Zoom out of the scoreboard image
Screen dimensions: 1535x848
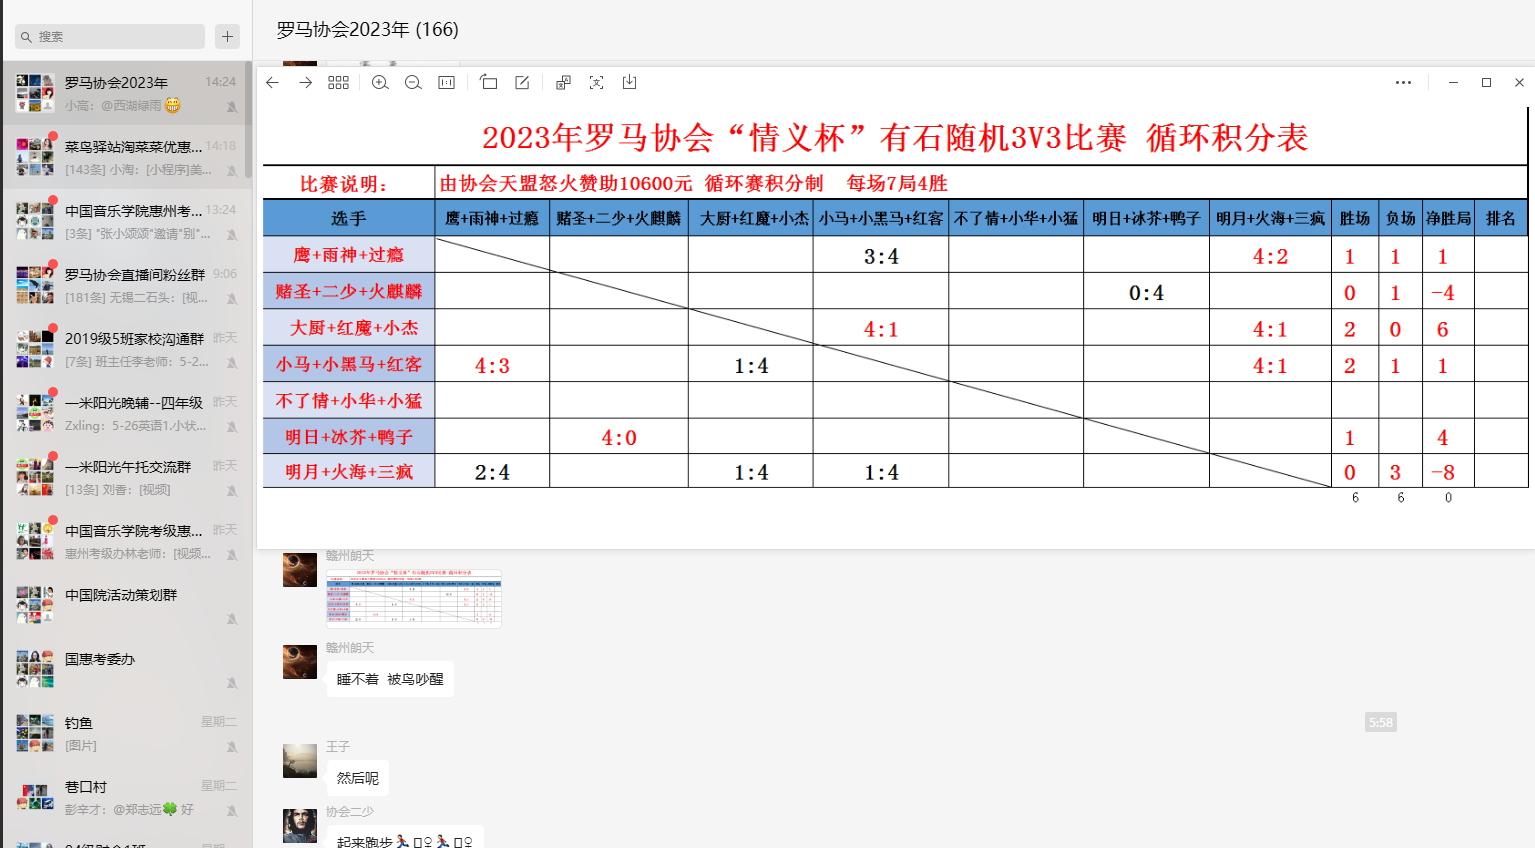pyautogui.click(x=413, y=82)
